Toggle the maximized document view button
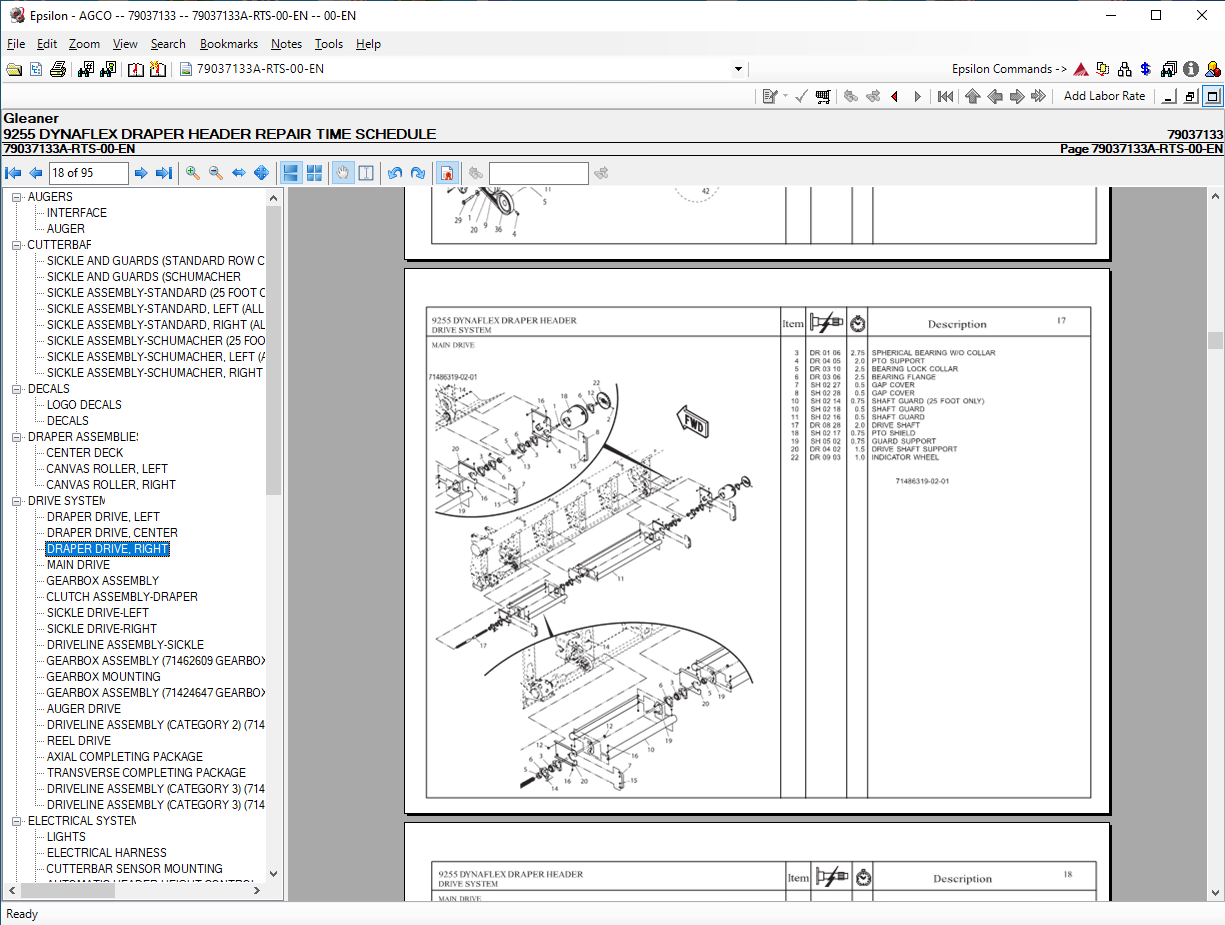The width and height of the screenshot is (1225, 925). (x=1212, y=96)
